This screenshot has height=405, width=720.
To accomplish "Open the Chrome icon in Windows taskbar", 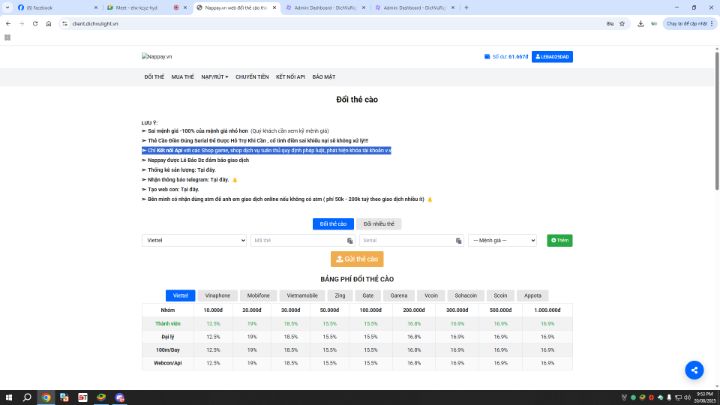I will coord(45,397).
